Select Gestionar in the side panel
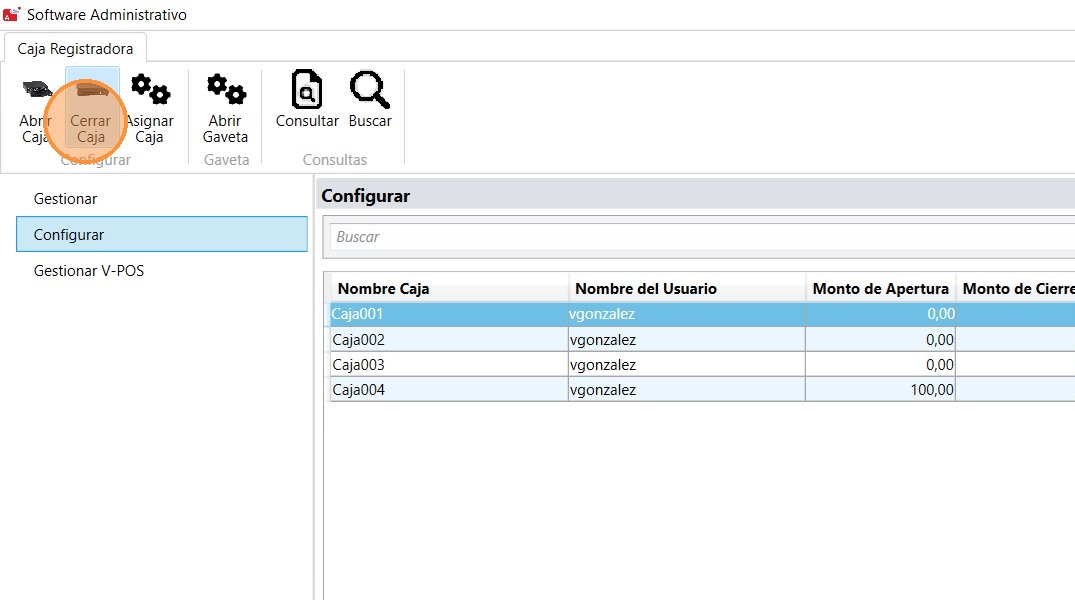 point(66,199)
